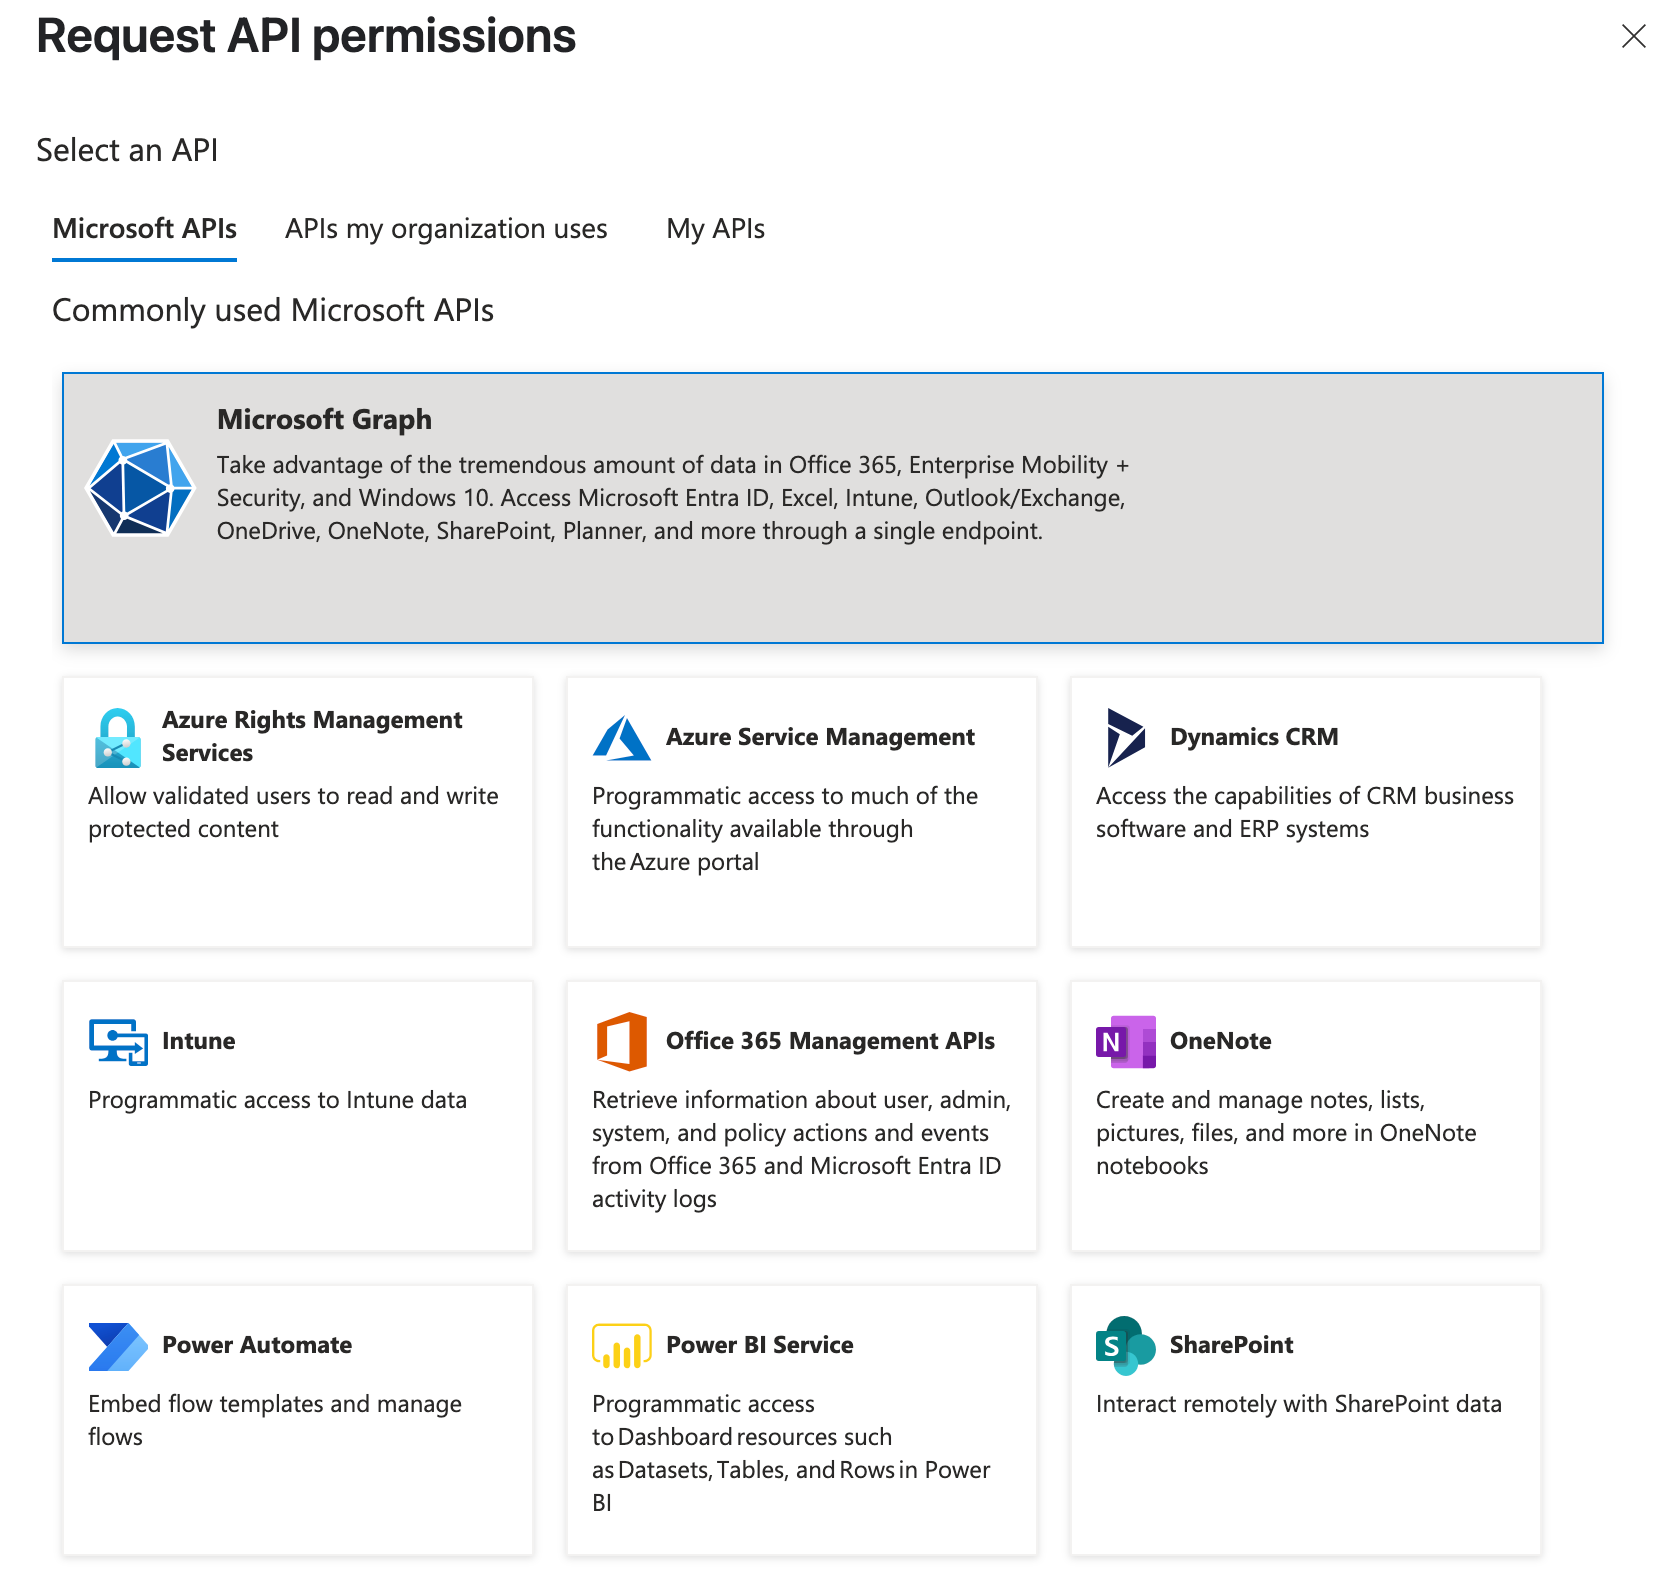Select the My APIs tab

(715, 229)
